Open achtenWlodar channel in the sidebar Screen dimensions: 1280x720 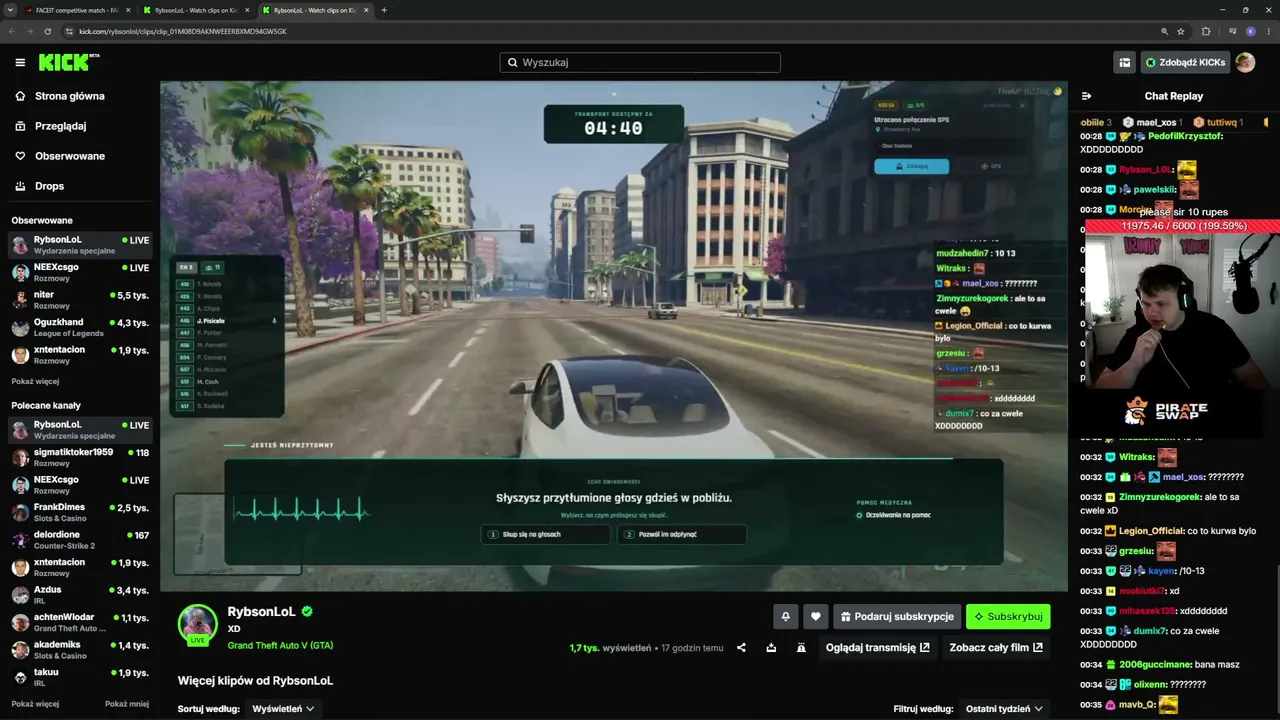point(80,622)
